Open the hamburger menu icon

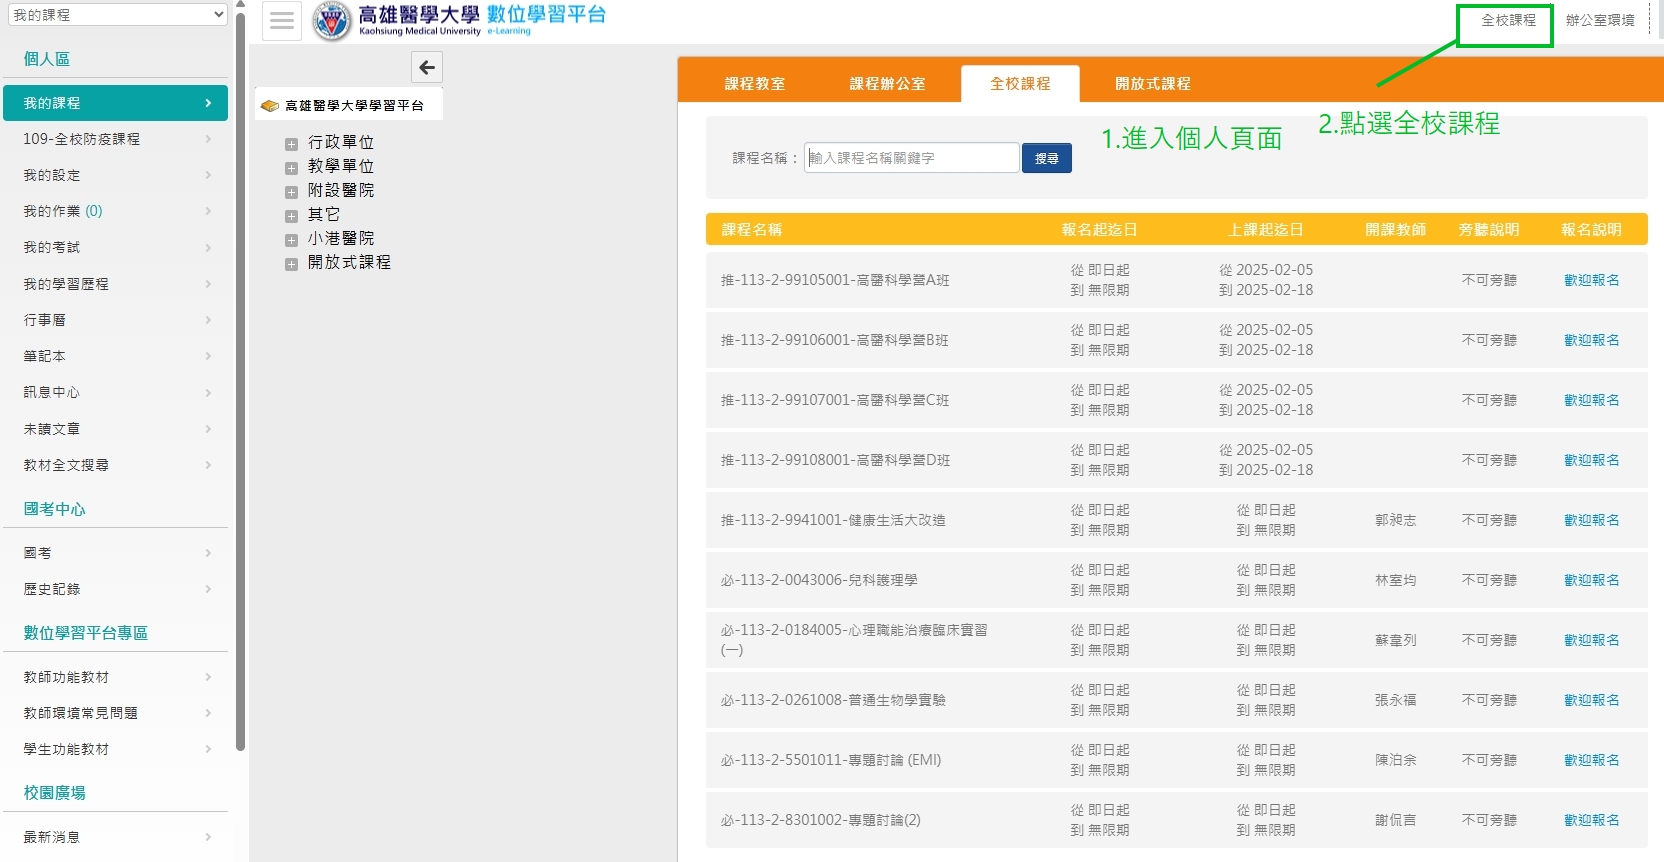click(282, 21)
